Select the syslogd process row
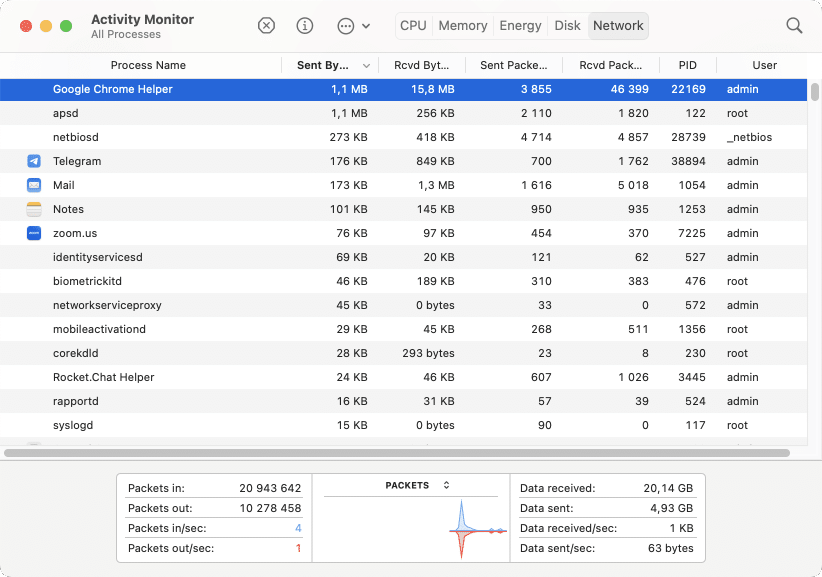Screen dimensions: 822x577 403,426
